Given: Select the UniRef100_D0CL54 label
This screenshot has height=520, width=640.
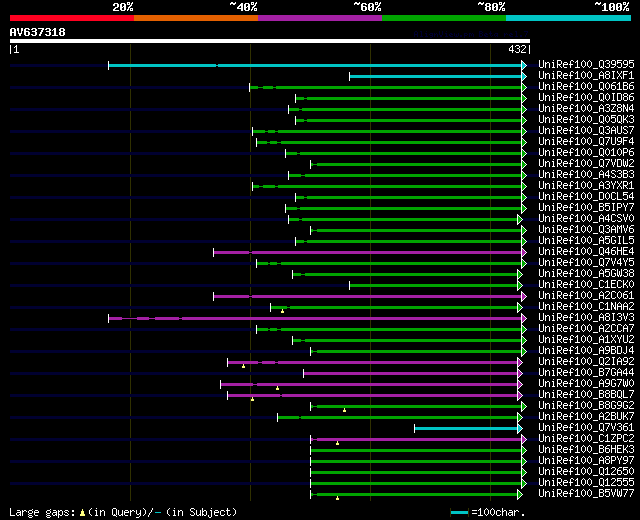Looking at the screenshot, I should click(586, 197).
